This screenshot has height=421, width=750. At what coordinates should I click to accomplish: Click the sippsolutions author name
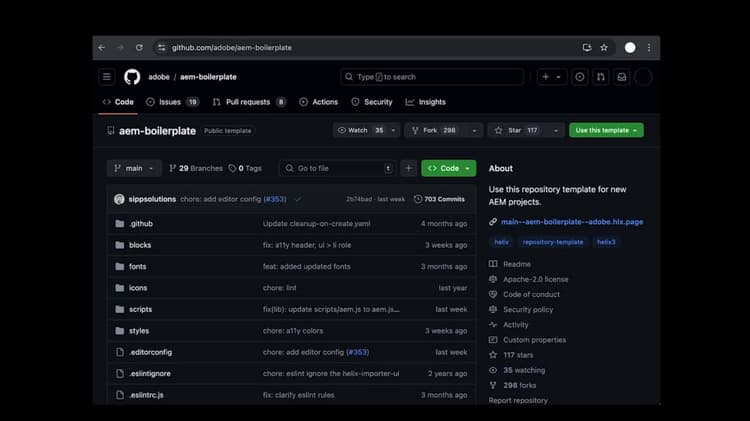(x=152, y=199)
